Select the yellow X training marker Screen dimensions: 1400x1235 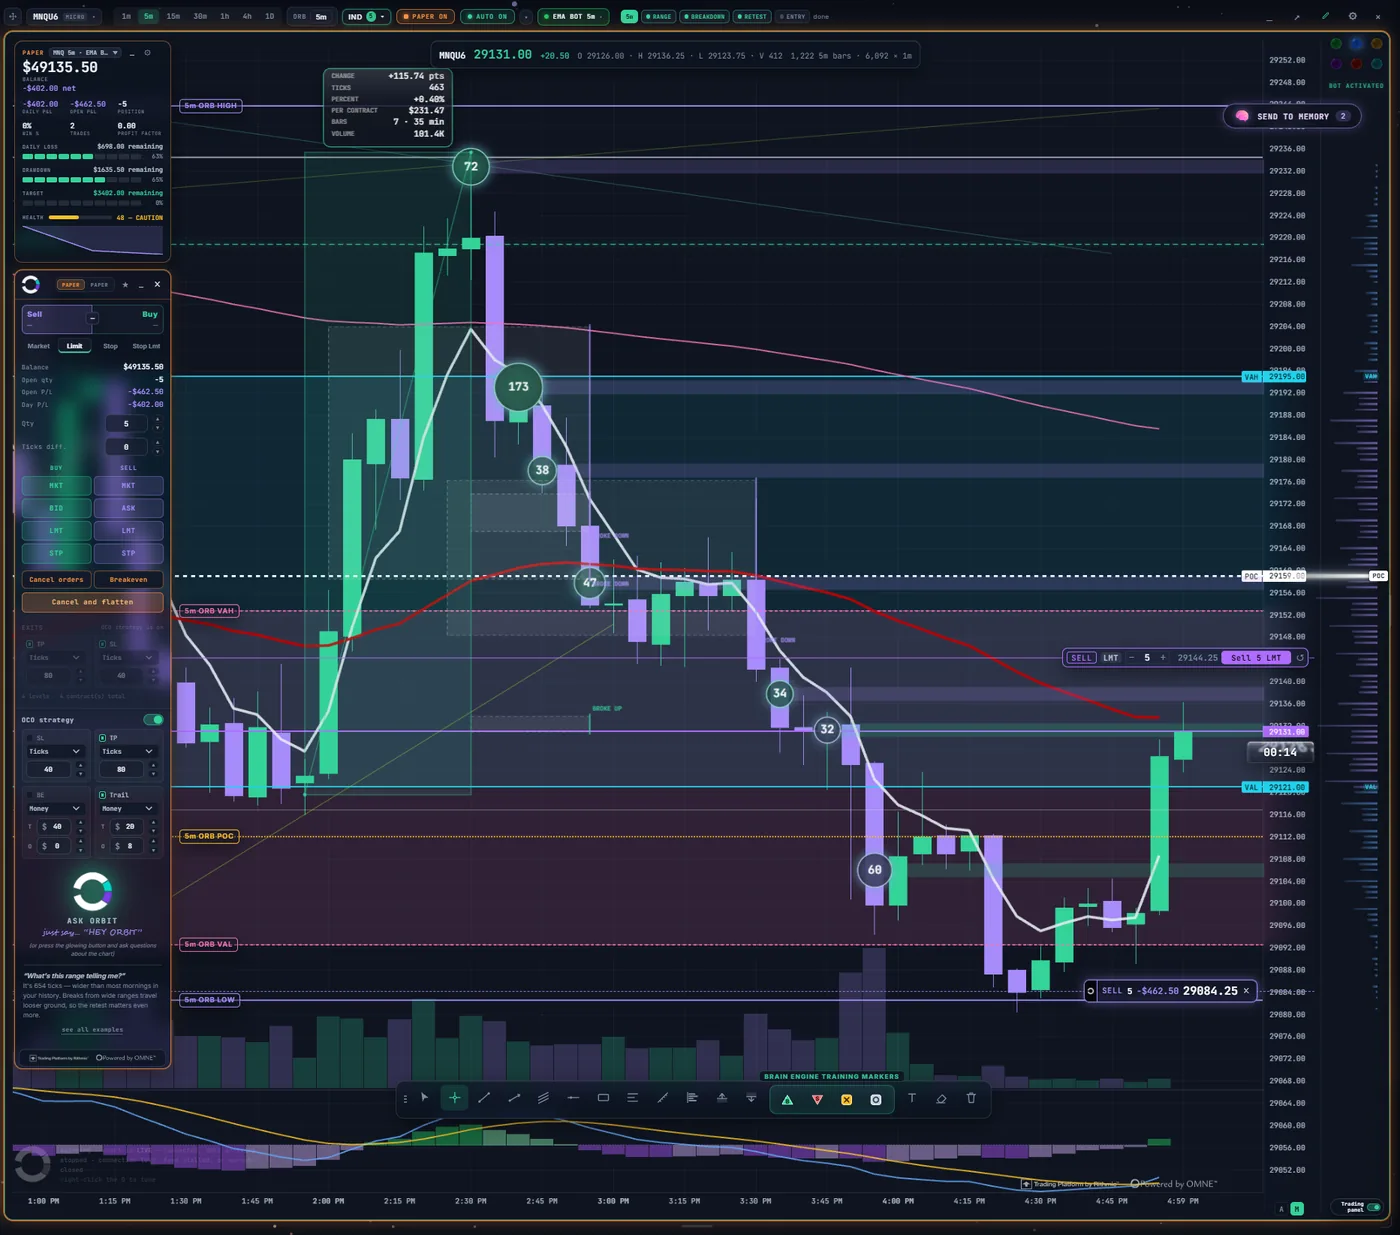846,1100
